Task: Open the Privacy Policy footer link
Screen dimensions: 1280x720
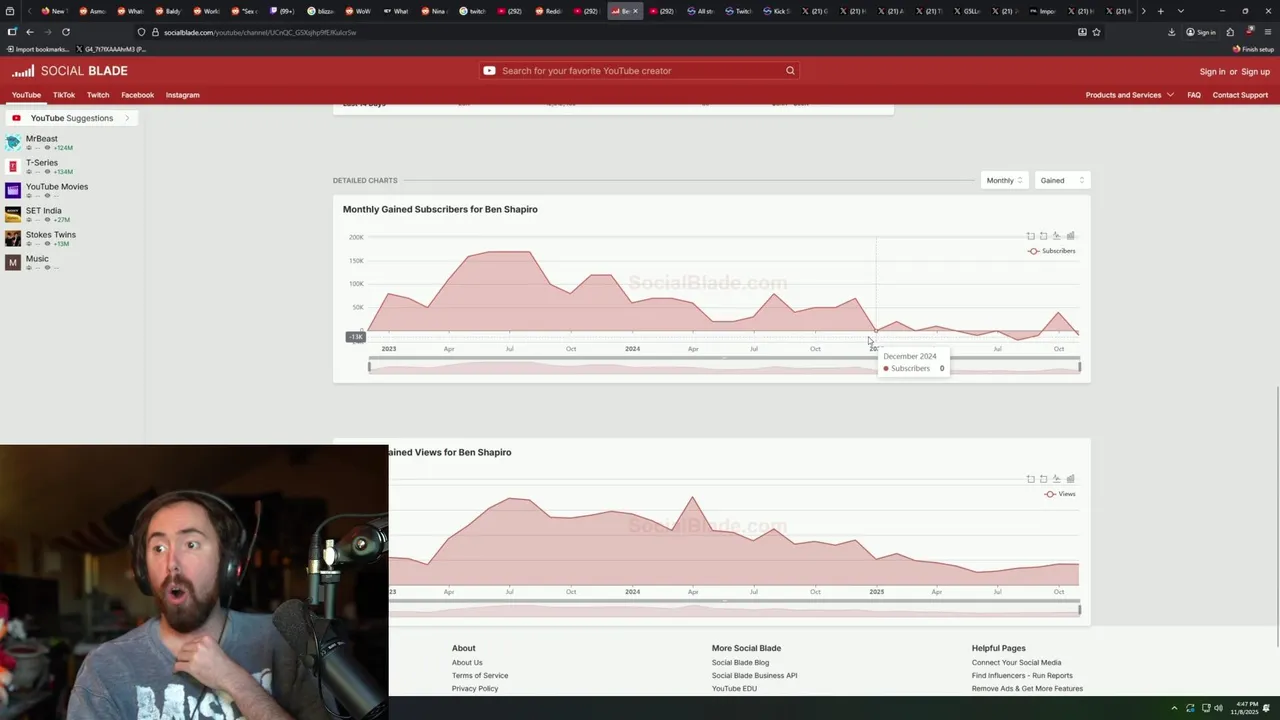Action: (x=475, y=688)
